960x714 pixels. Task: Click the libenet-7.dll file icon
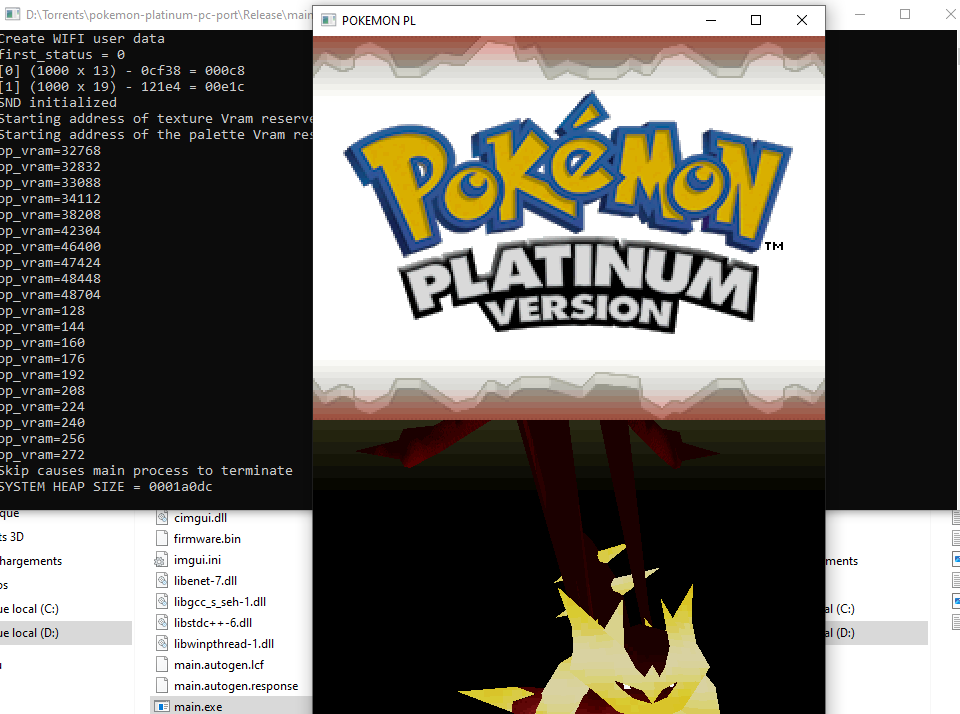(x=162, y=581)
